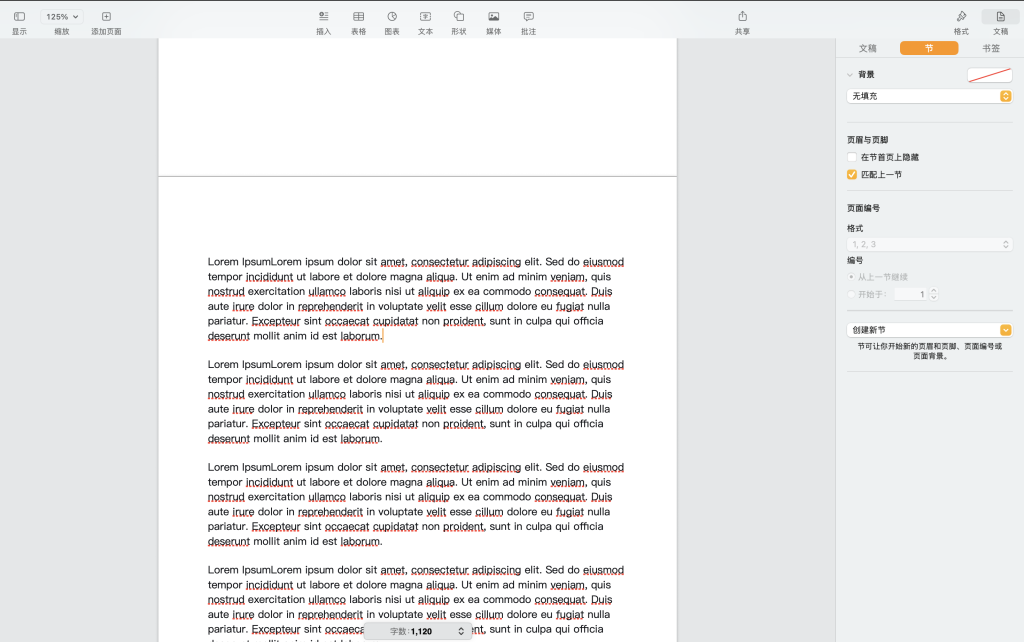Open the 125% zoom dropdown
The image size is (1024, 642).
(62, 17)
